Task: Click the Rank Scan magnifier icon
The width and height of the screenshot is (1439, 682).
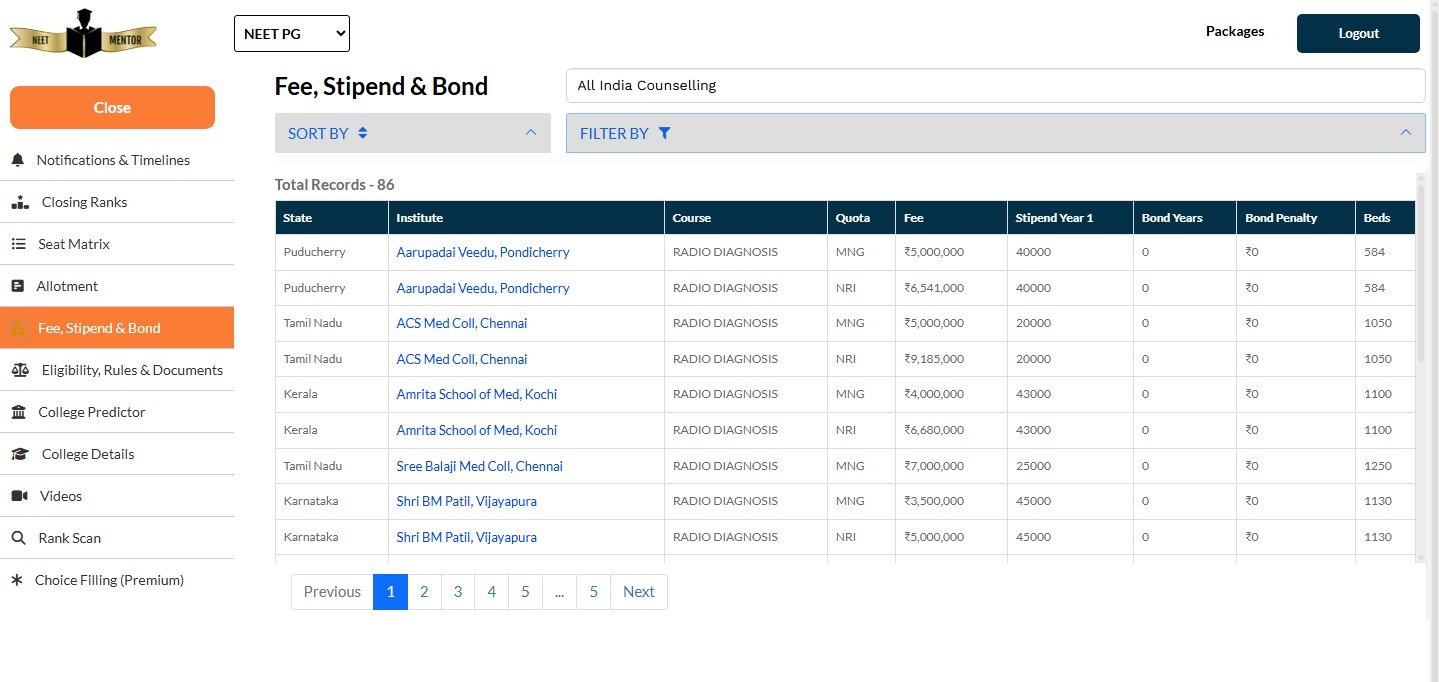Action: [18, 538]
